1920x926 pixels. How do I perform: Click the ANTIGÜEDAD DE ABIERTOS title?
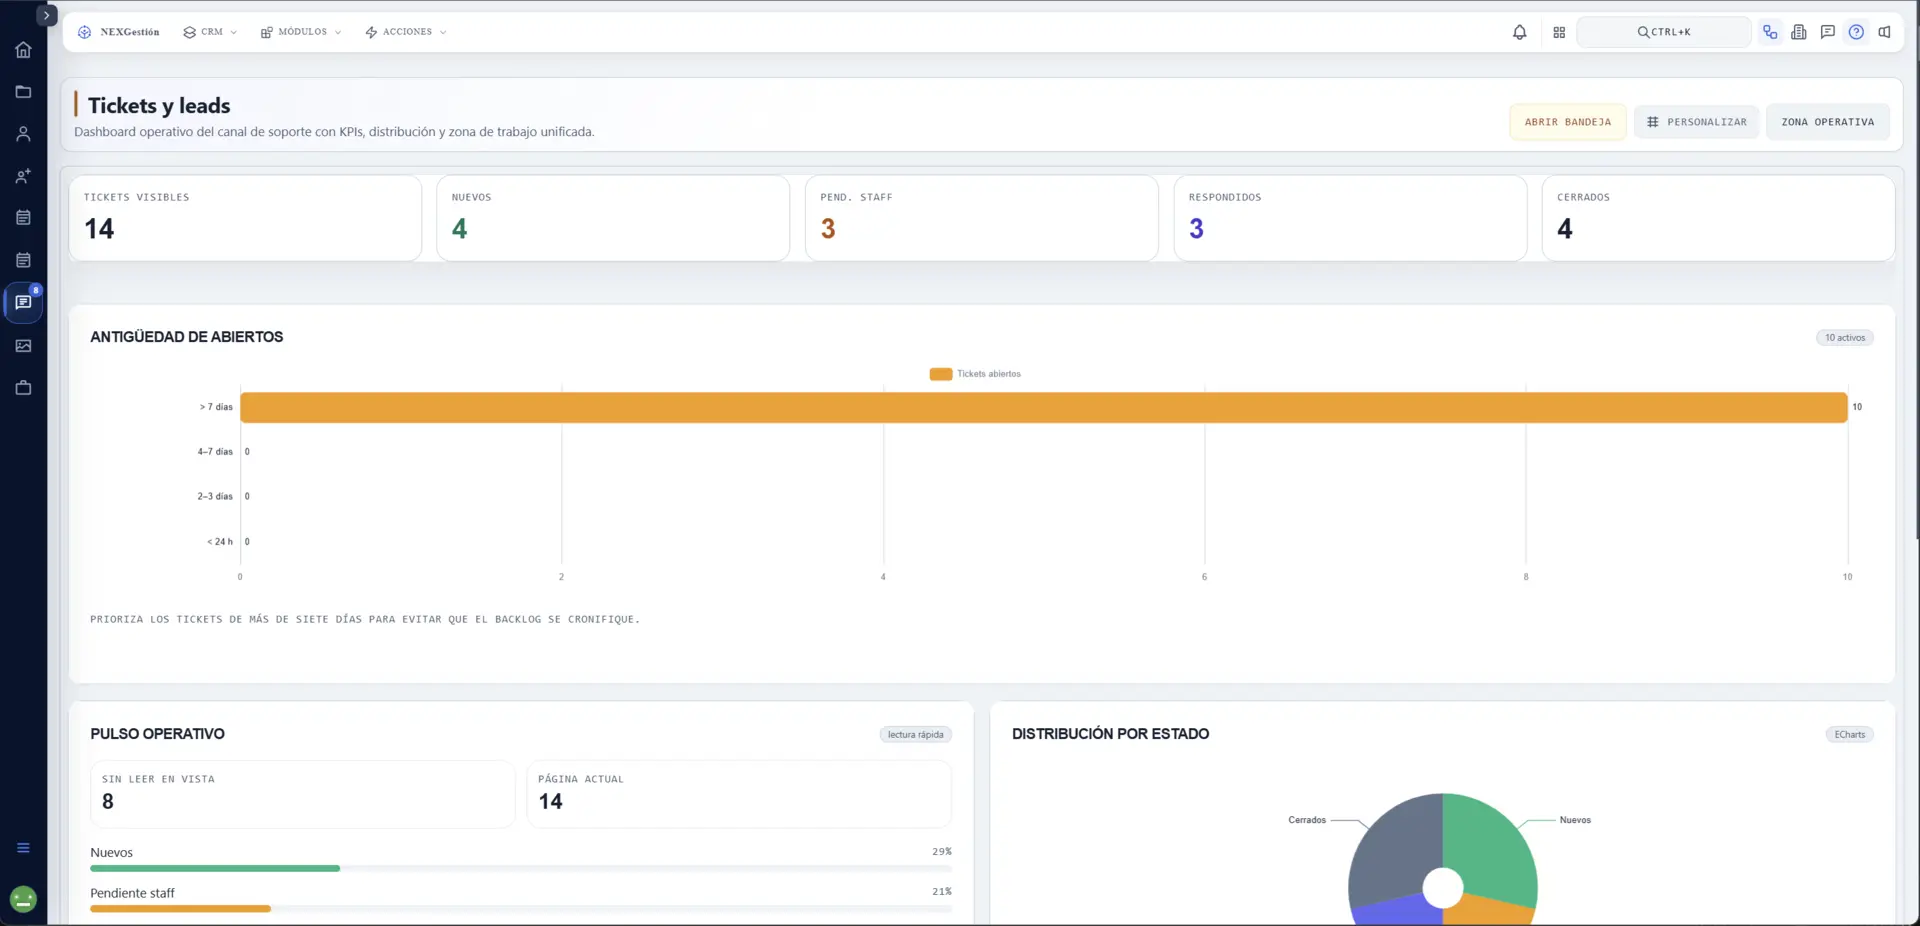186,337
